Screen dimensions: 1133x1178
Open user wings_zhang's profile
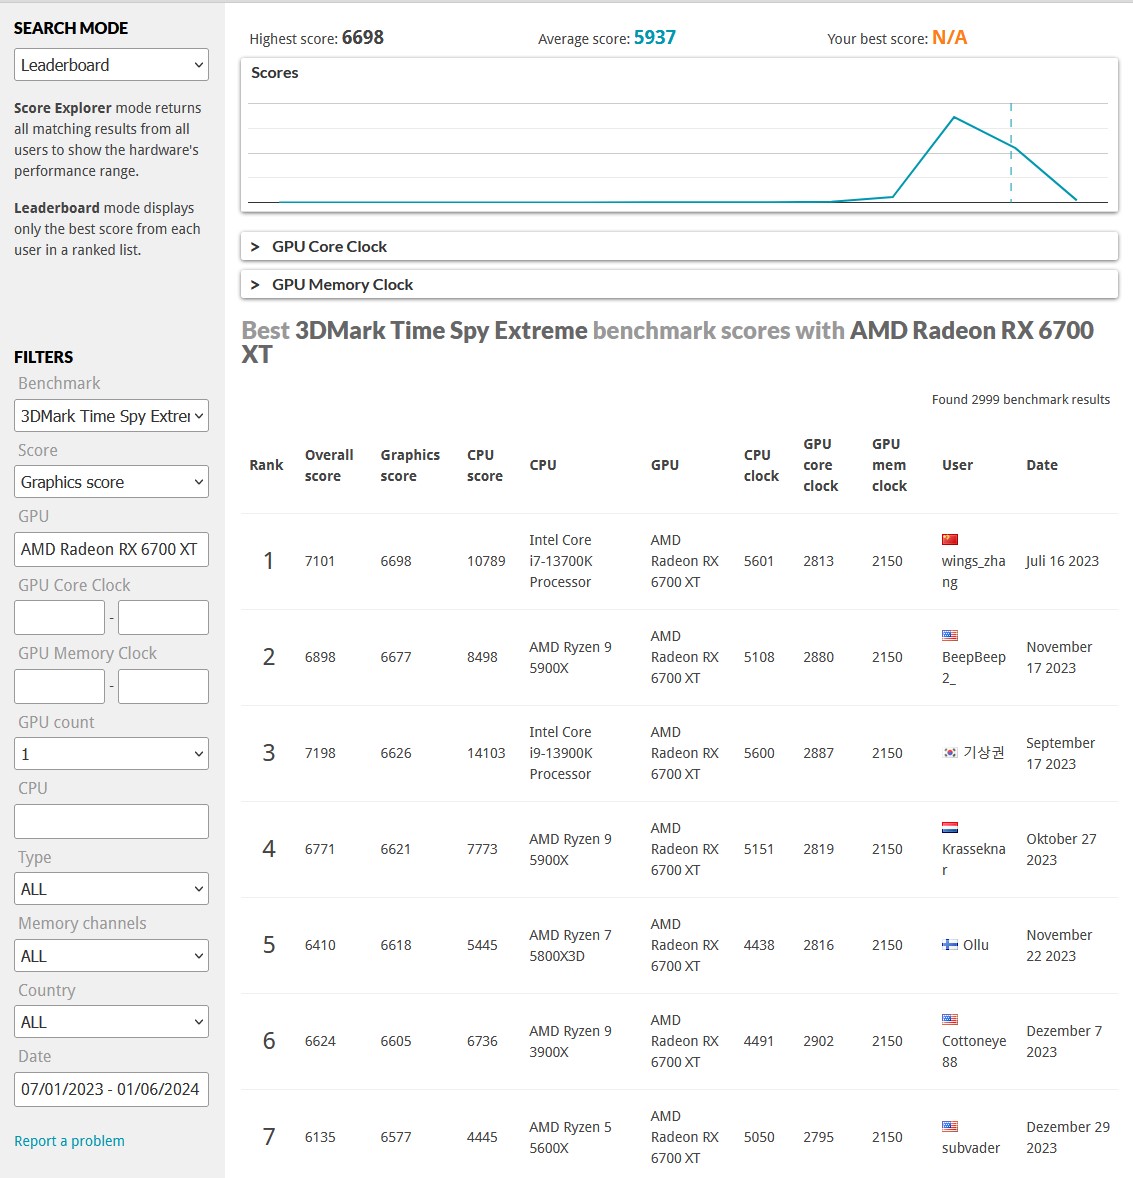click(x=973, y=571)
